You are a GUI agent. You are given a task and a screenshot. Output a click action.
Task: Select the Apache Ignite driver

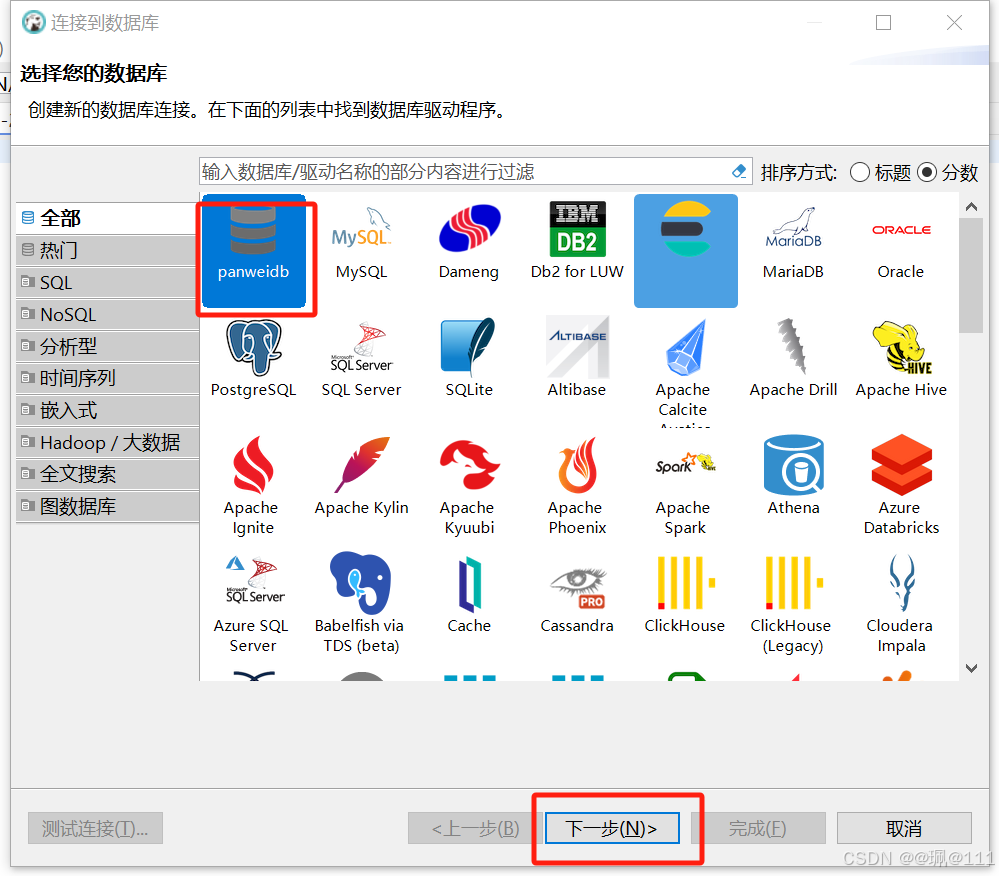pyautogui.click(x=252, y=486)
